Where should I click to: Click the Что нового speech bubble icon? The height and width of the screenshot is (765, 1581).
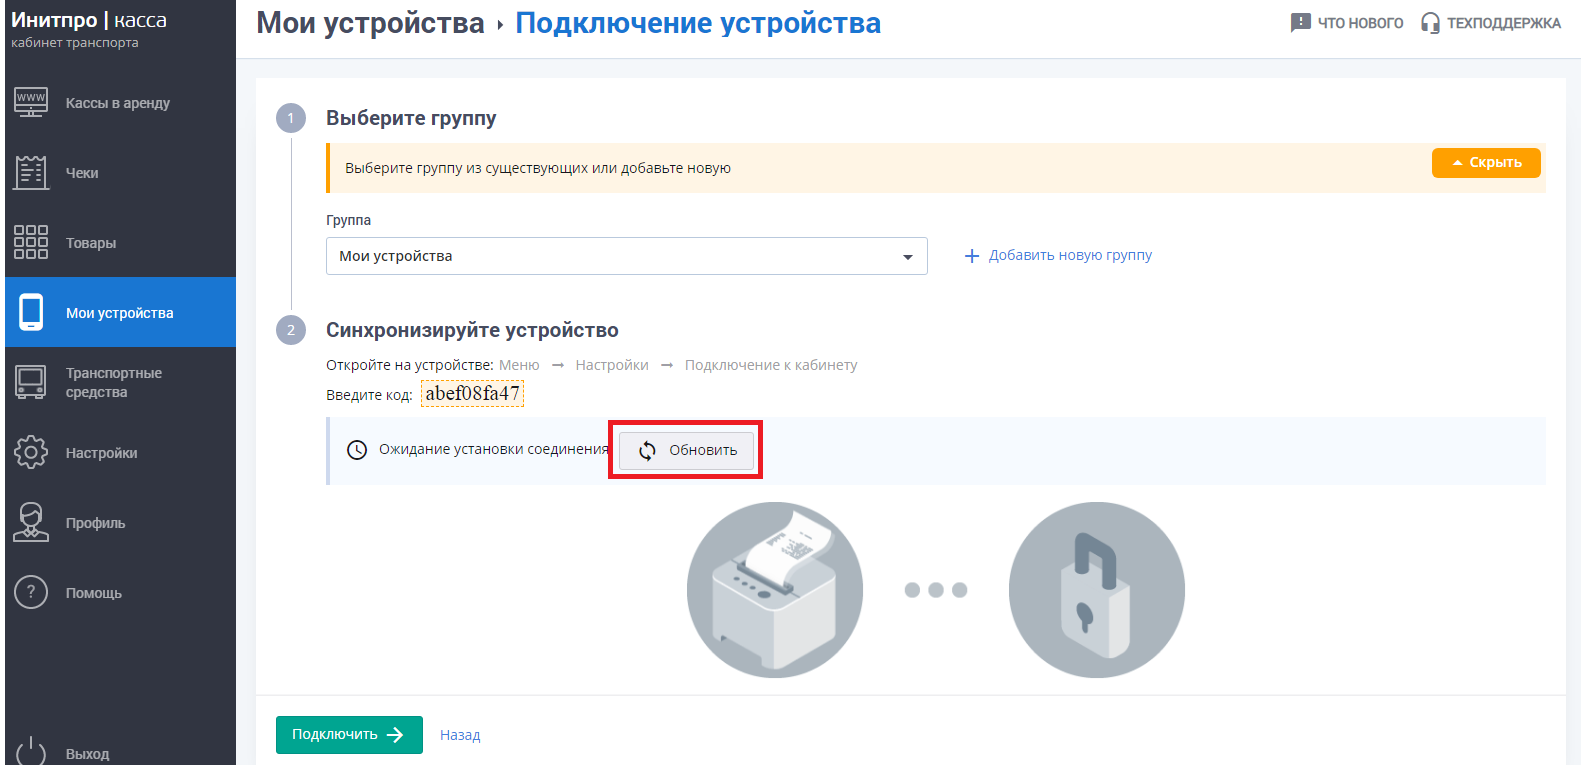pyautogui.click(x=1300, y=23)
